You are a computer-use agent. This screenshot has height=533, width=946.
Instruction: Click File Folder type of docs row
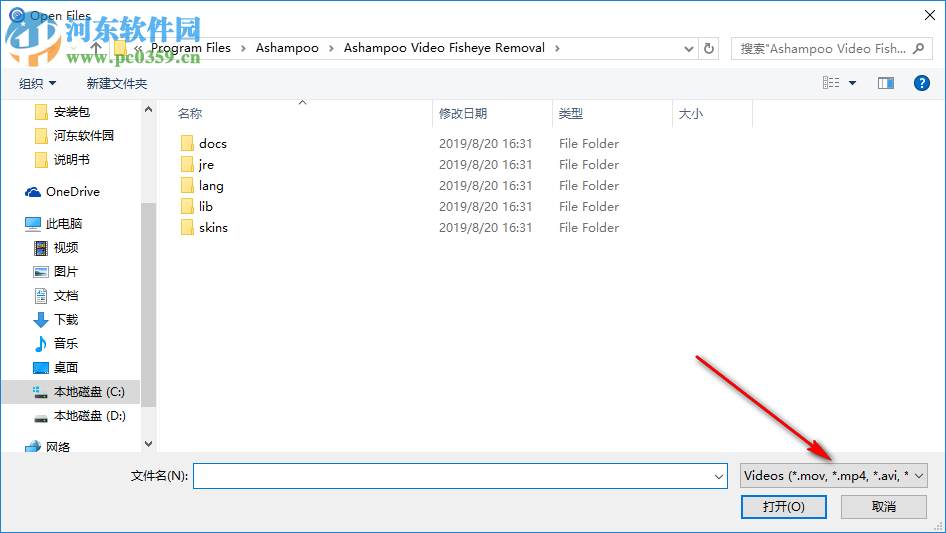(x=589, y=144)
